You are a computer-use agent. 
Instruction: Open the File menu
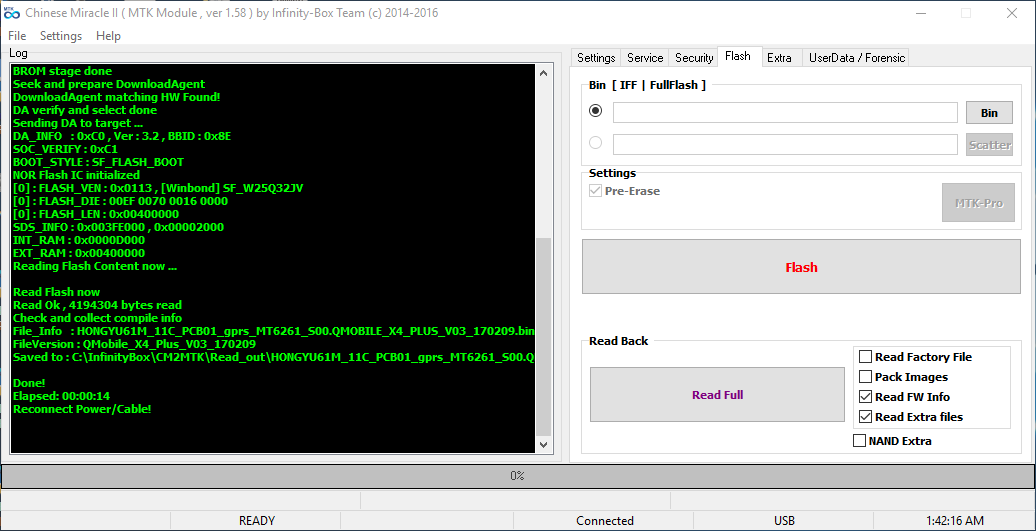17,36
